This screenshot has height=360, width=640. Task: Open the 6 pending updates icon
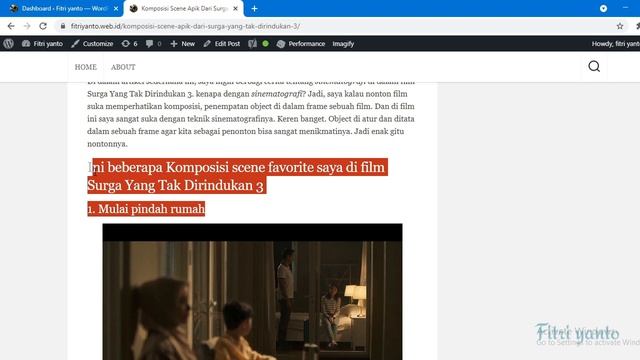[129, 44]
